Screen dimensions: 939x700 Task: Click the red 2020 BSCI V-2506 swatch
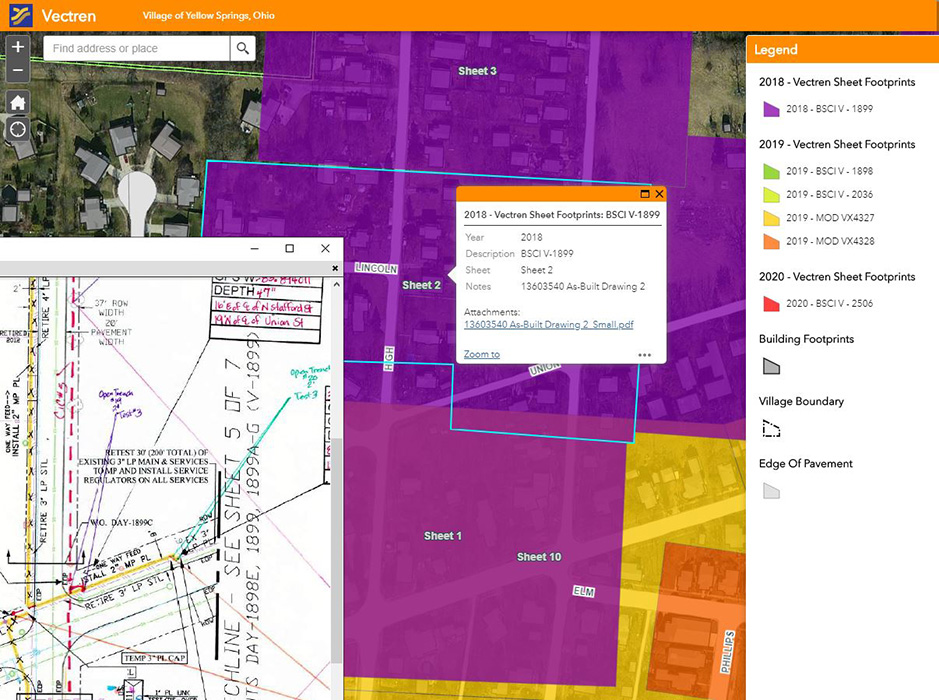[x=770, y=303]
